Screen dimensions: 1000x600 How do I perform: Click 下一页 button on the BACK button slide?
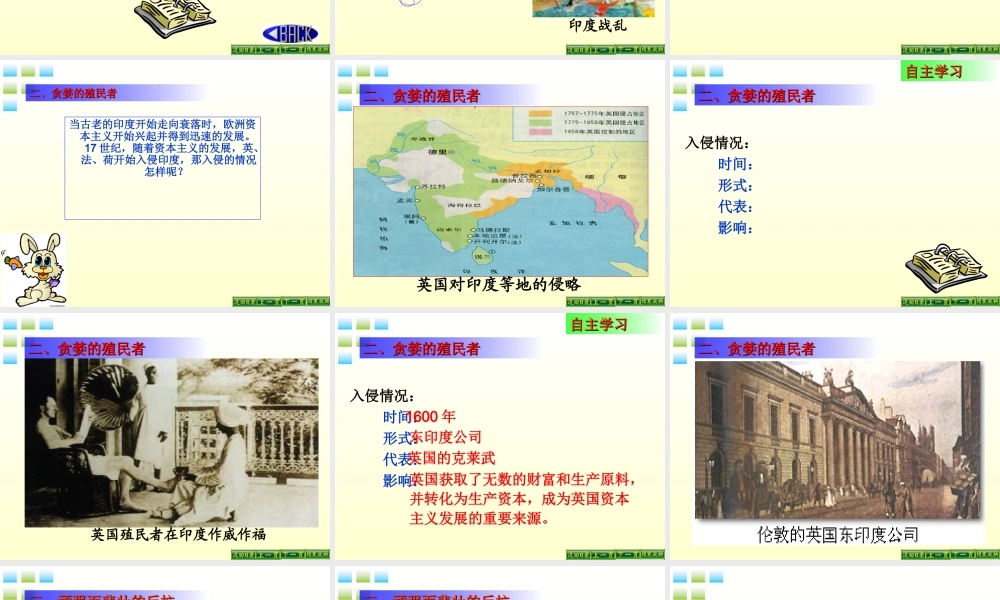pyautogui.click(x=293, y=50)
